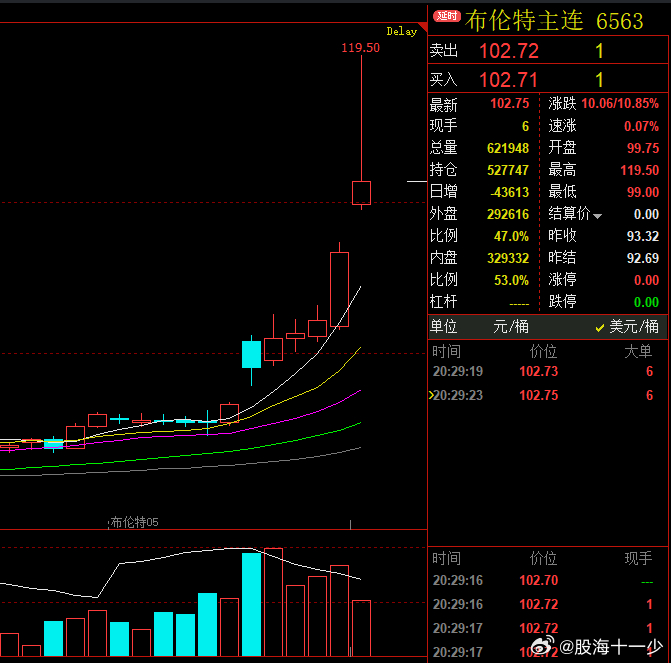Select the 元/桶 unit option

[511, 327]
